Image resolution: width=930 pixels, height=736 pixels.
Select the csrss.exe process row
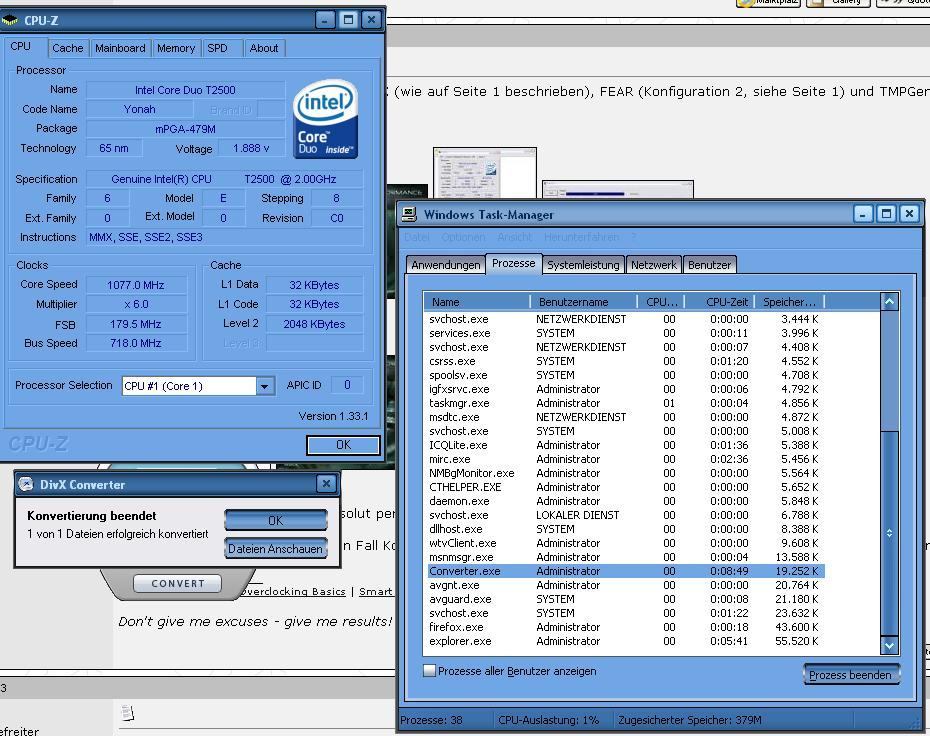(624, 361)
